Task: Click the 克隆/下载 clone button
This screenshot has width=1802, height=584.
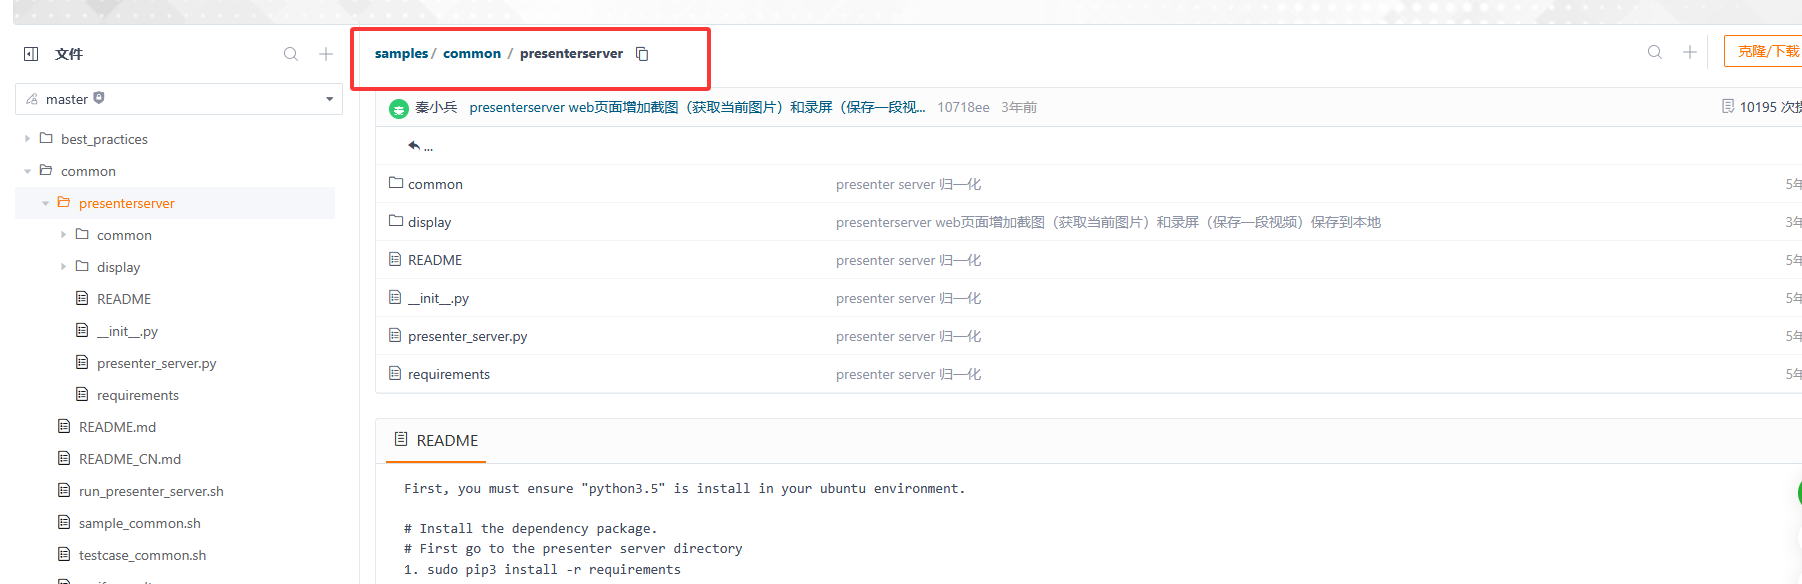Action: 1764,51
